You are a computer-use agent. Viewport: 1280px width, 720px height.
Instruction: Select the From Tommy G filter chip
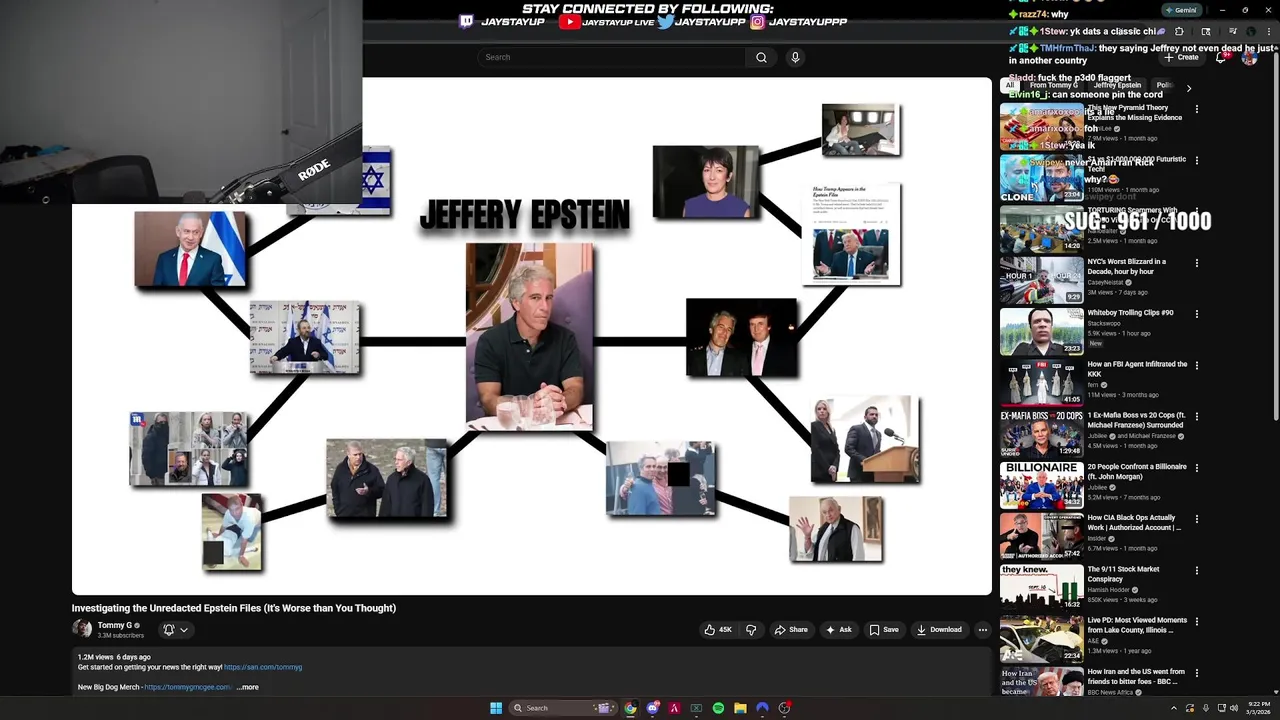[x=1054, y=86]
